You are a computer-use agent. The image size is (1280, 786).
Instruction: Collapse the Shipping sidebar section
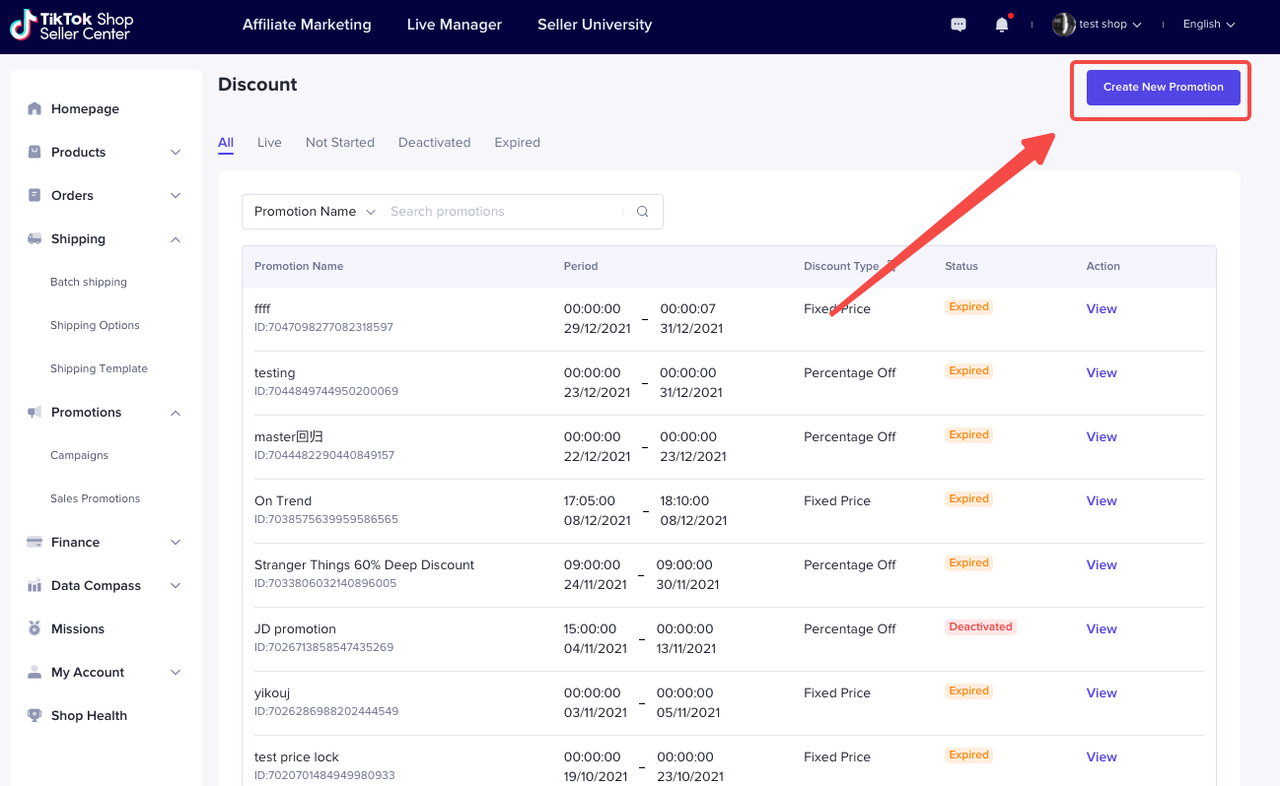175,239
